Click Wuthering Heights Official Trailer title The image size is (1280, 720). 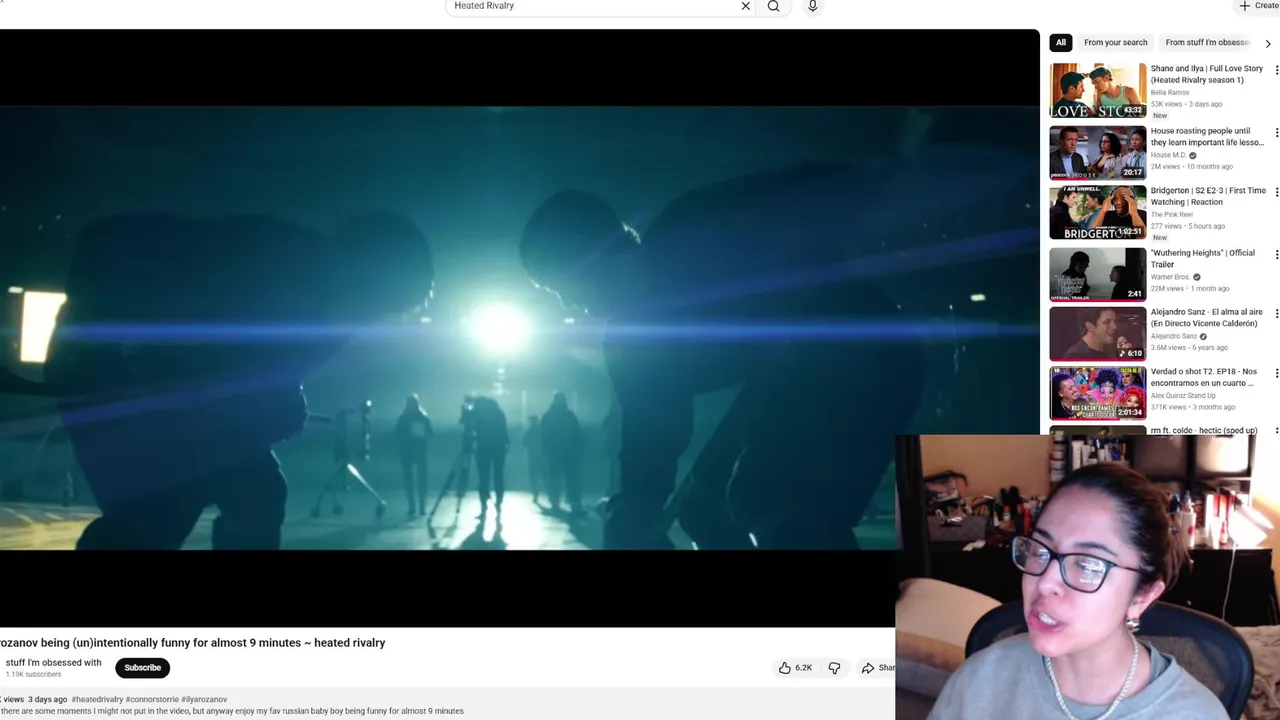click(x=1202, y=258)
